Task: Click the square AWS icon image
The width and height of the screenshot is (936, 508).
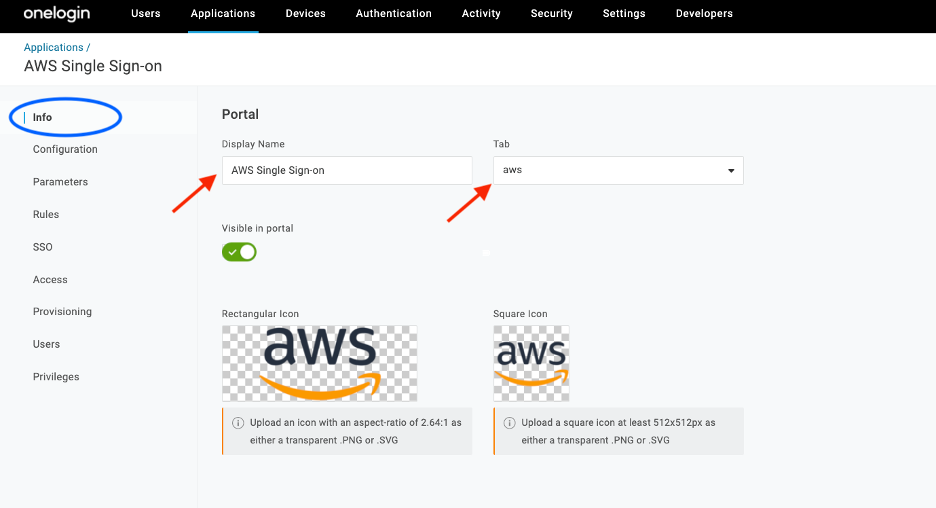Action: (x=531, y=363)
